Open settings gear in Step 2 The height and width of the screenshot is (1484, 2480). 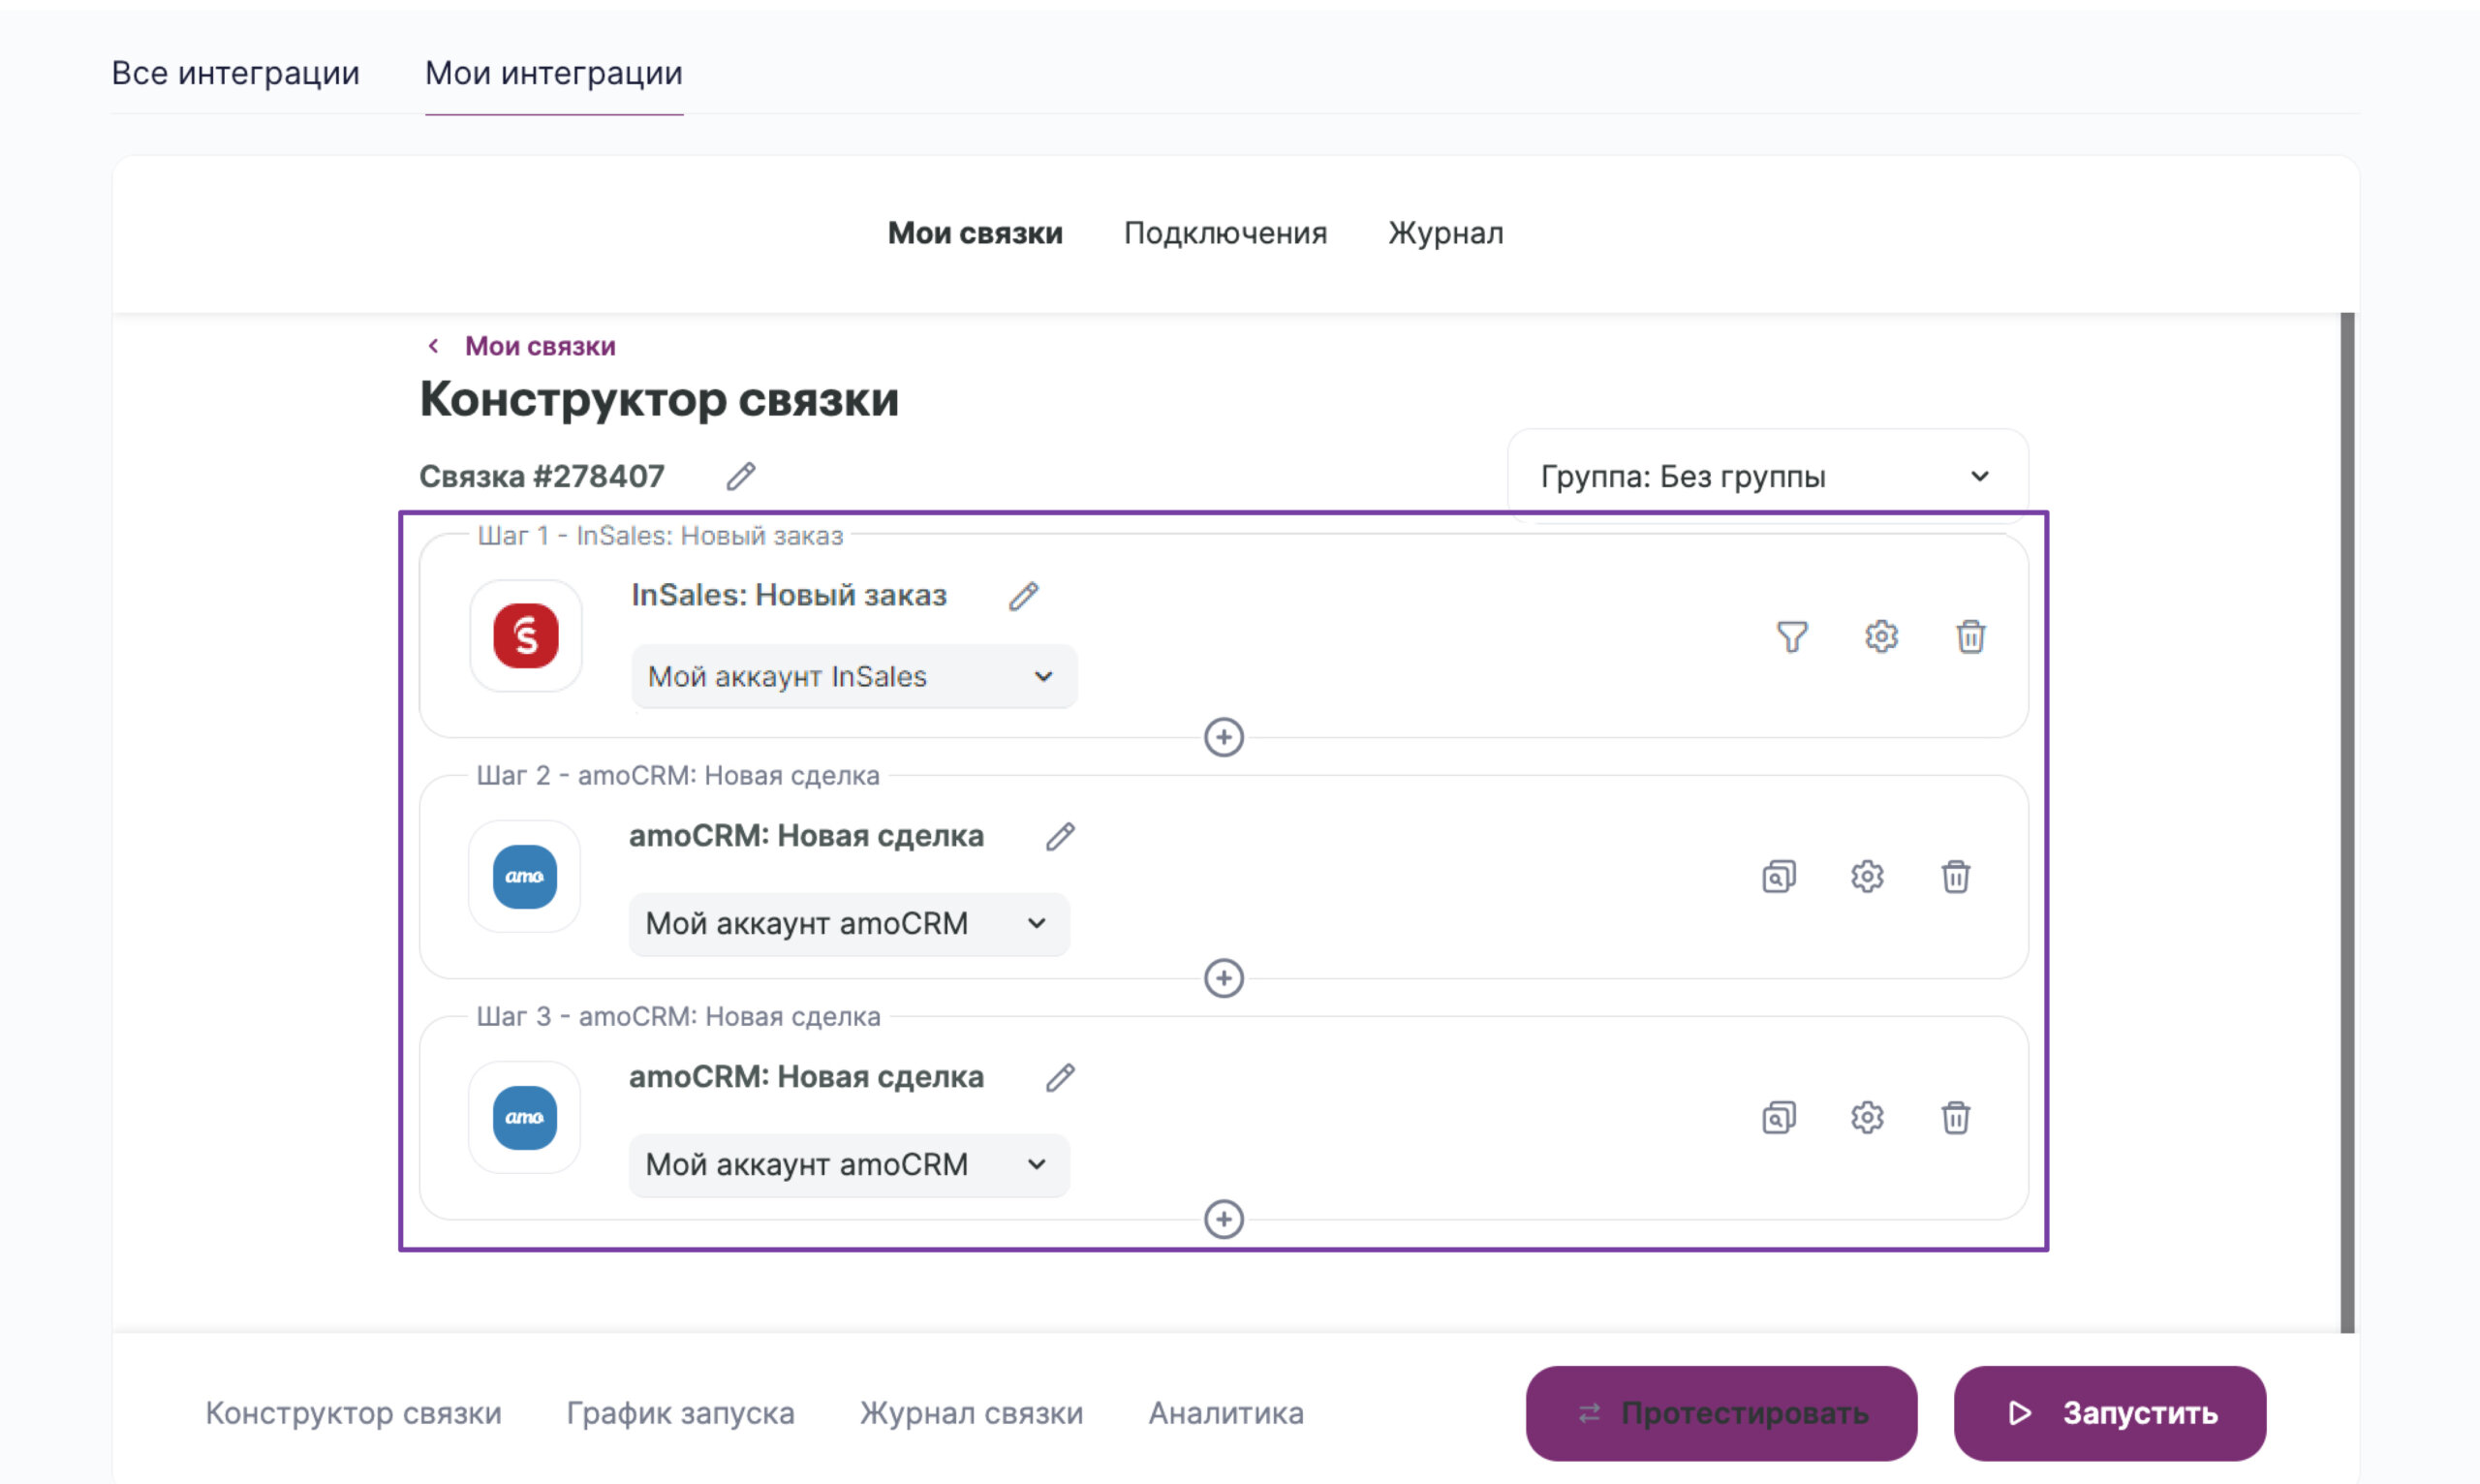pos(1866,877)
